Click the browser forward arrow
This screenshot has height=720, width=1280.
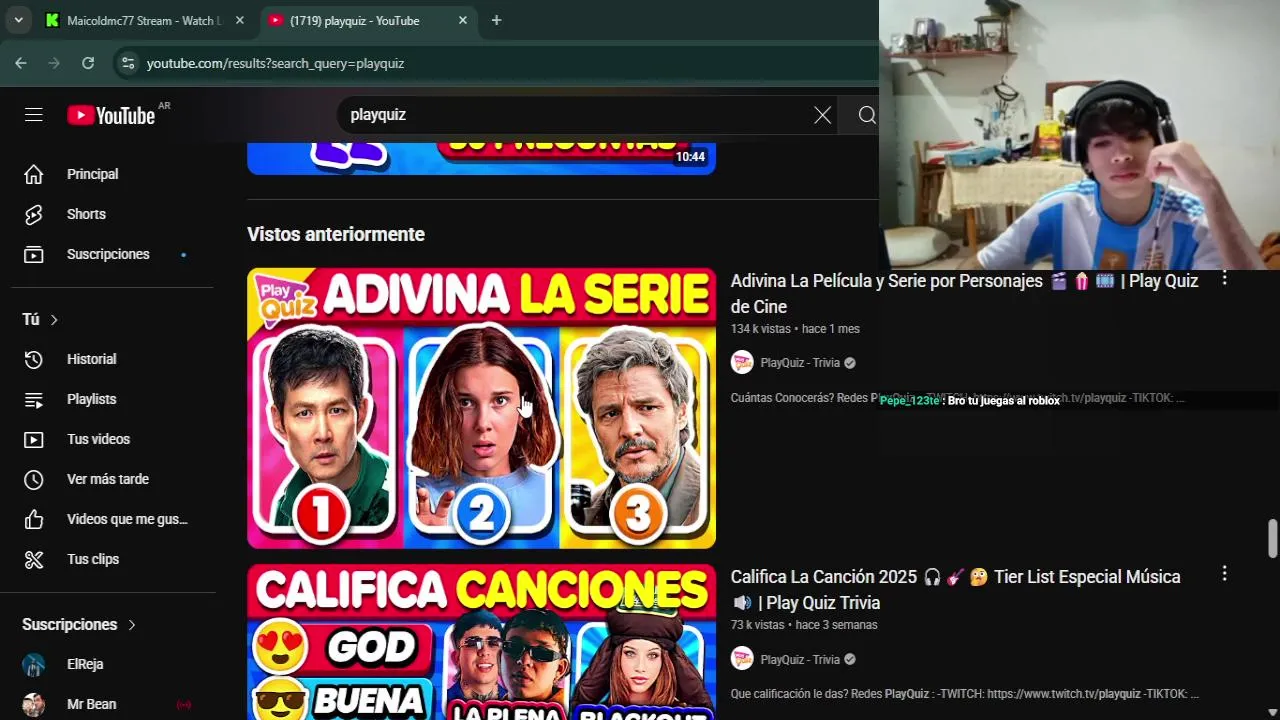click(x=54, y=63)
